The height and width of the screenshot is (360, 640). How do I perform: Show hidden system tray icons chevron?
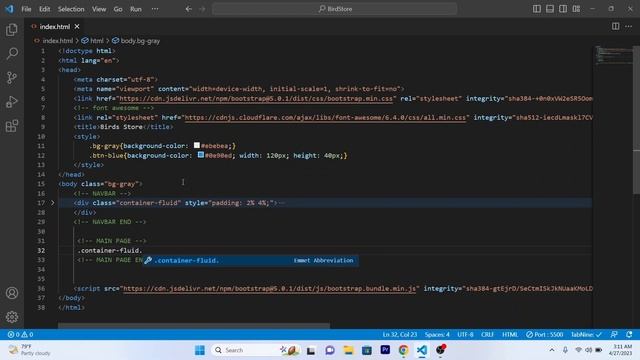552,350
